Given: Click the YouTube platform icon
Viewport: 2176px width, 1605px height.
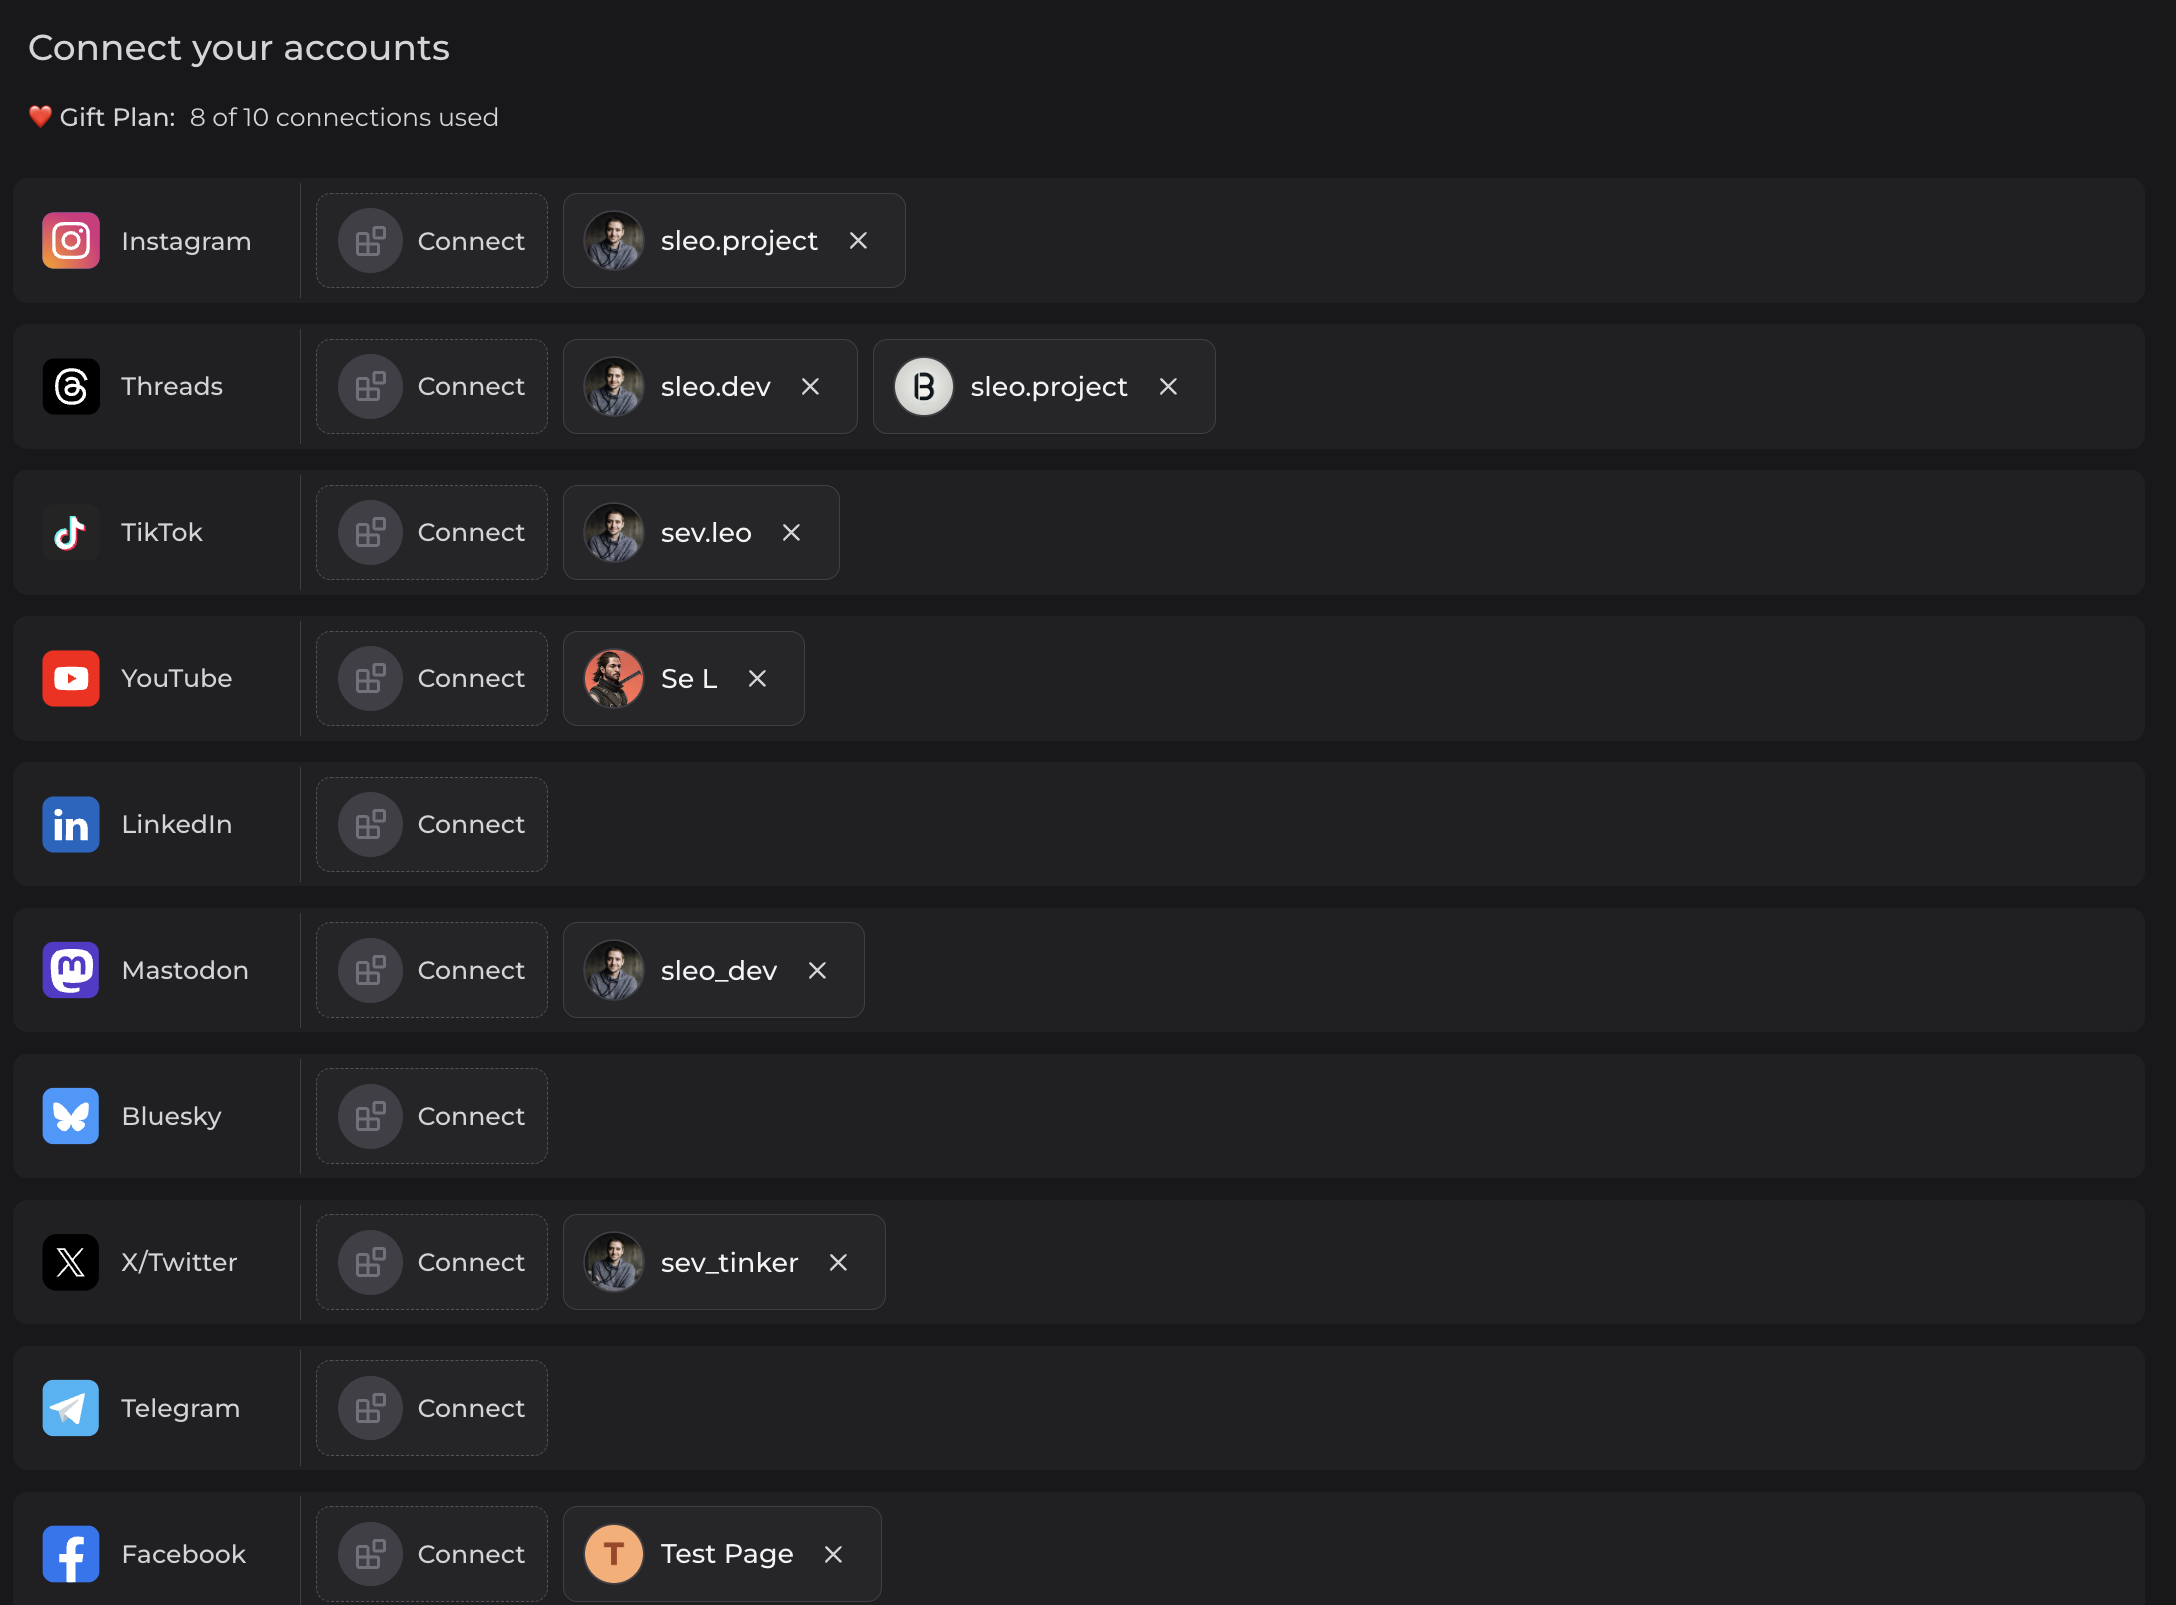Looking at the screenshot, I should 71,678.
